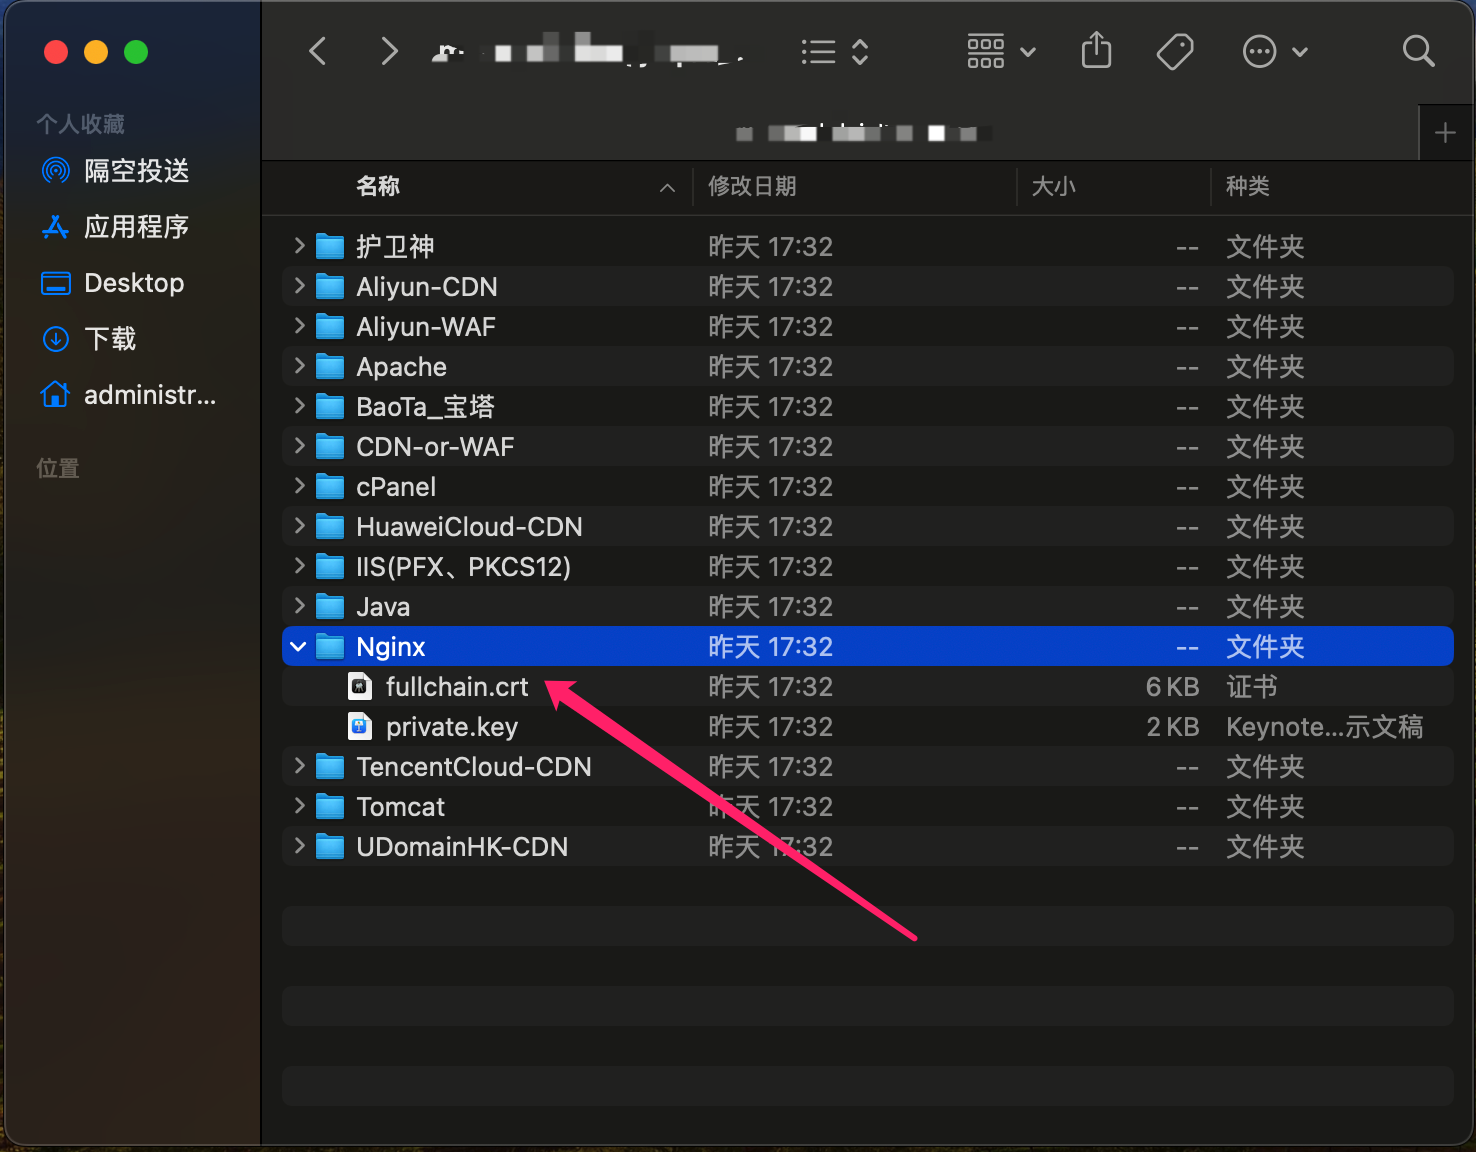The image size is (1476, 1152).
Task: Sort by the 名称 column header
Action: (378, 187)
